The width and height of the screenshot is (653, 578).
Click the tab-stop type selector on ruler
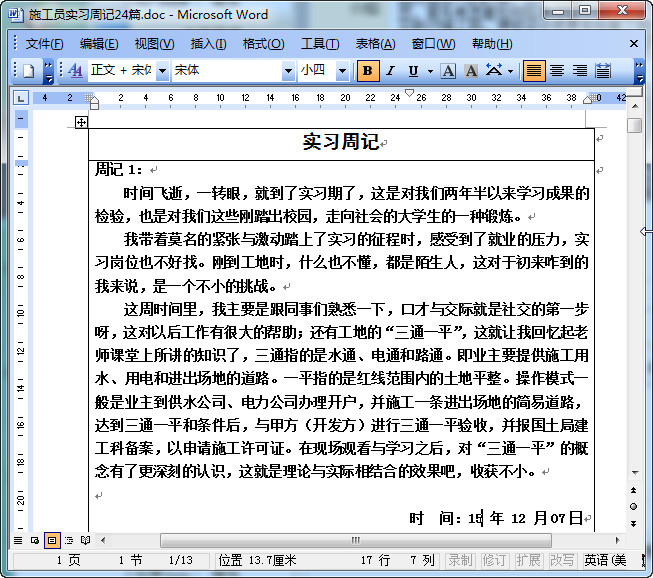21,98
